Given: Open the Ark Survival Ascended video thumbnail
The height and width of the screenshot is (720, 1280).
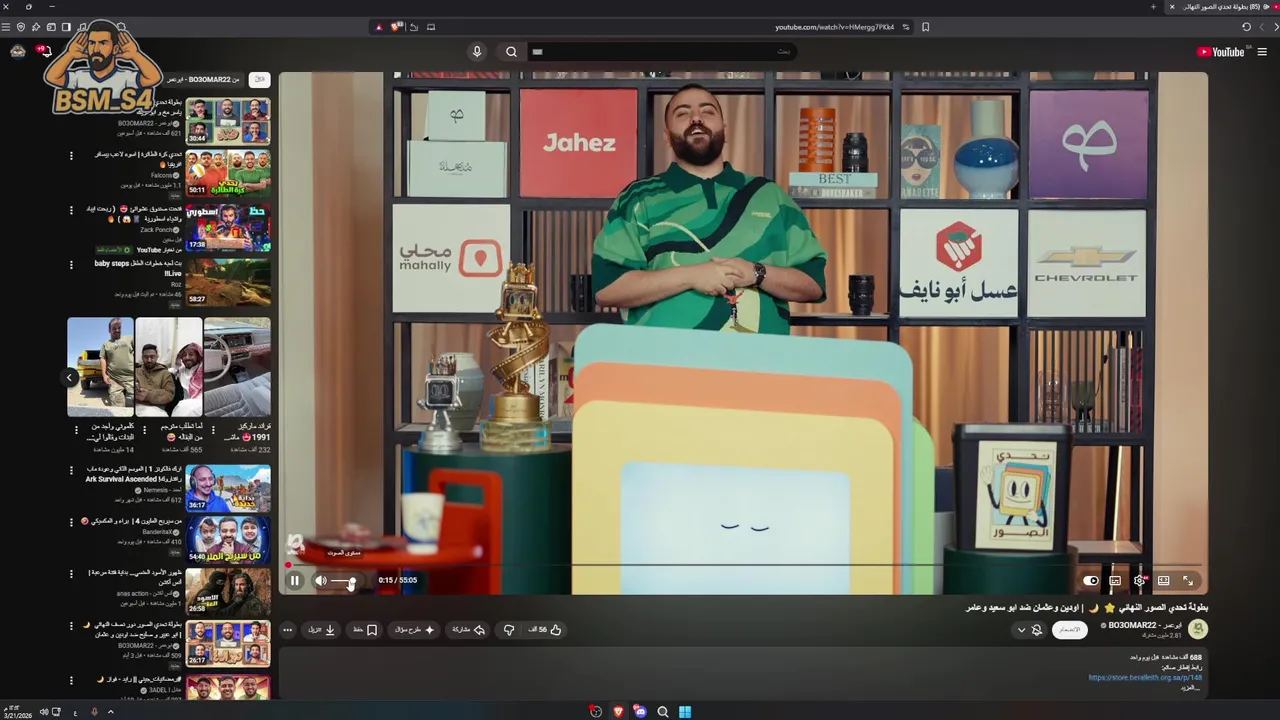Looking at the screenshot, I should (x=228, y=489).
